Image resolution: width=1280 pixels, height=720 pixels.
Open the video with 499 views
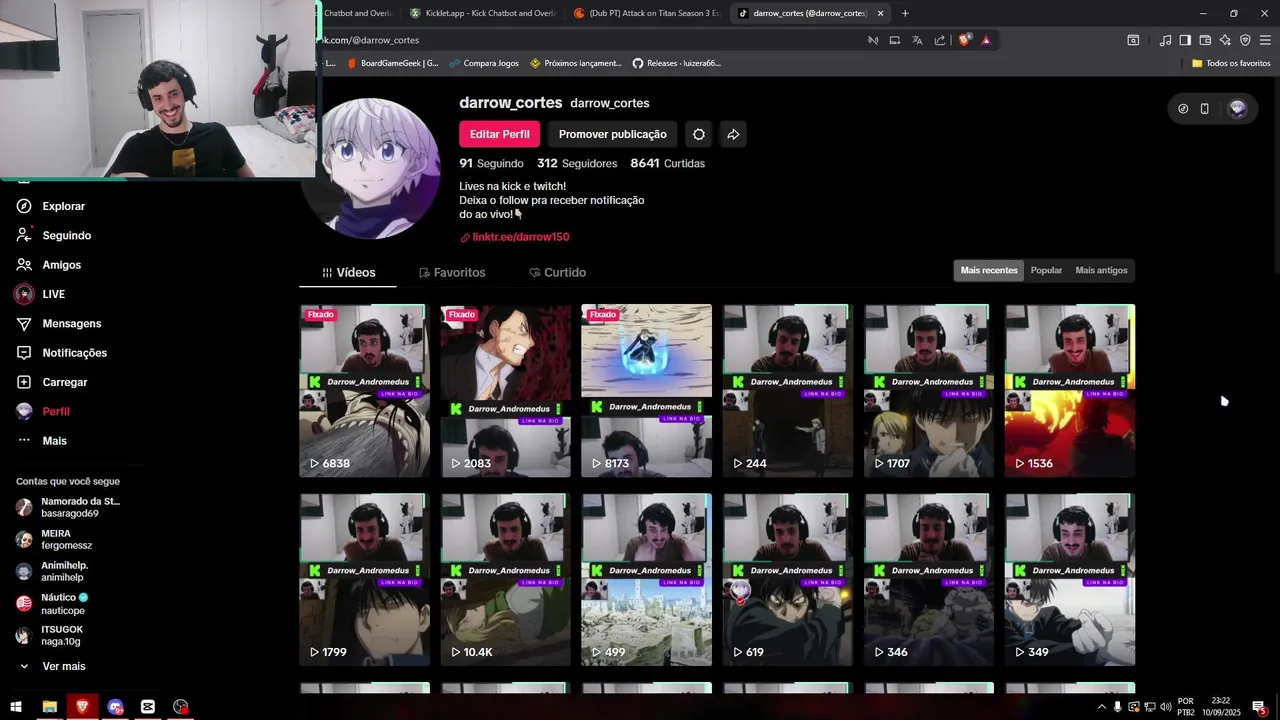[x=647, y=579]
